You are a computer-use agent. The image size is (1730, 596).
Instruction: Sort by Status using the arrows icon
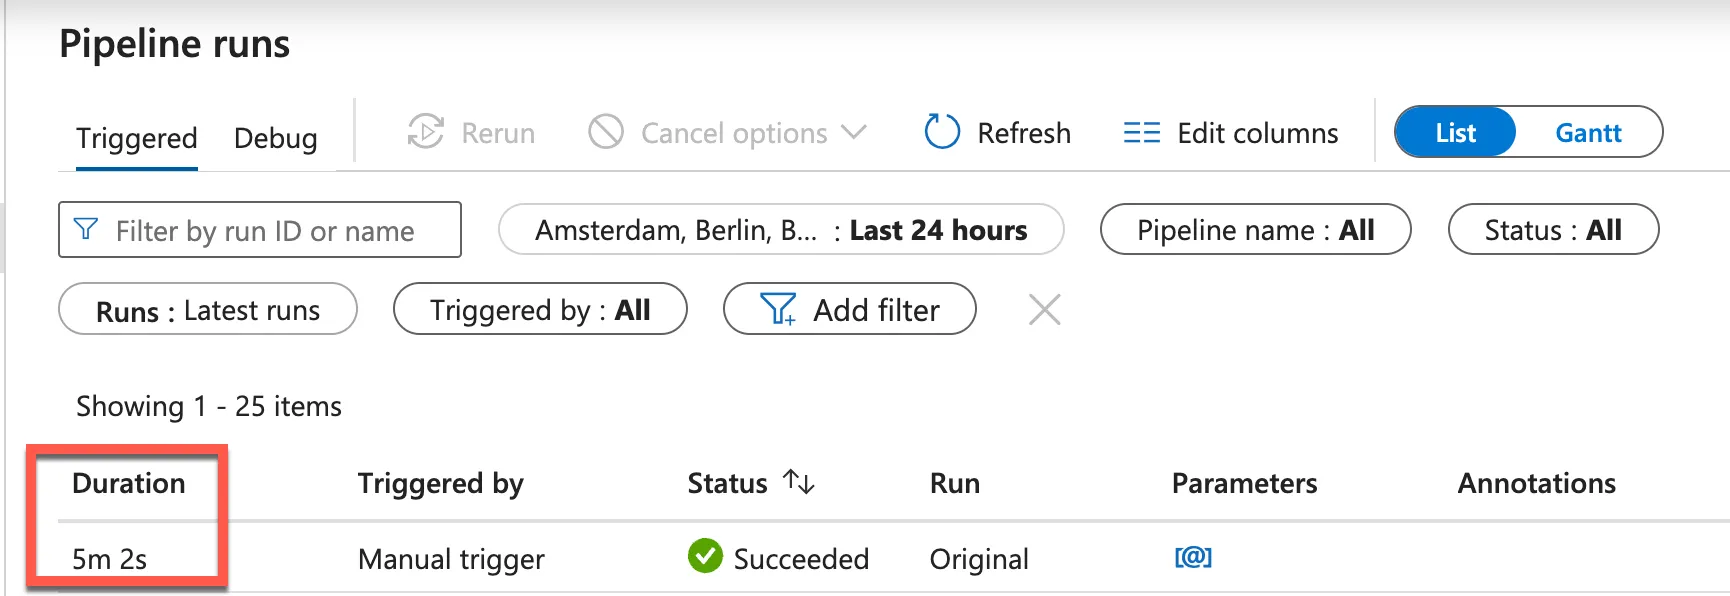click(x=799, y=482)
